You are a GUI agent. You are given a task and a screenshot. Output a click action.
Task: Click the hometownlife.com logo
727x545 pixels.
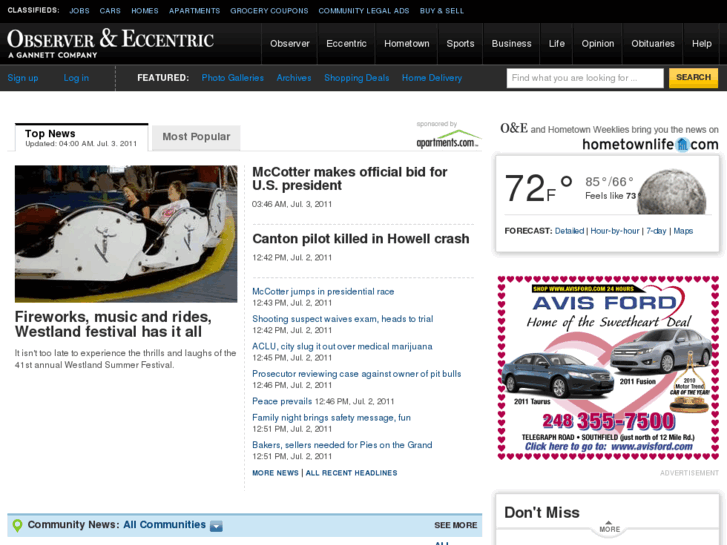click(x=650, y=144)
